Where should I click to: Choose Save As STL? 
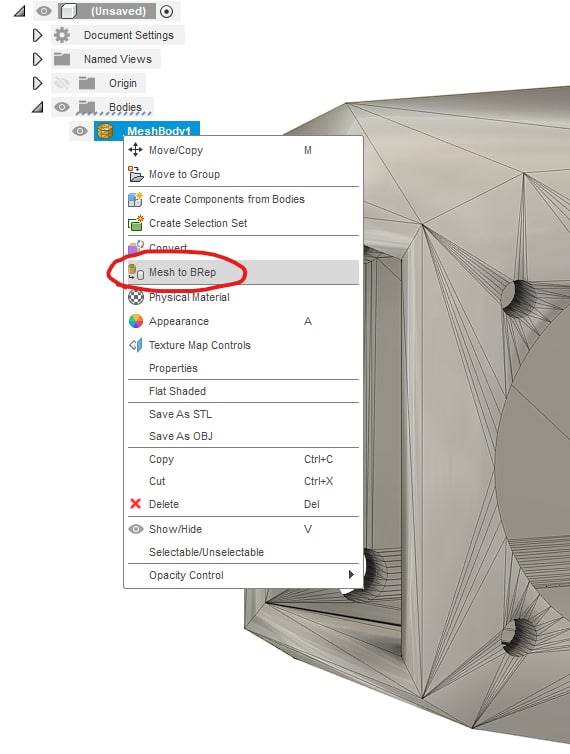pyautogui.click(x=243, y=414)
